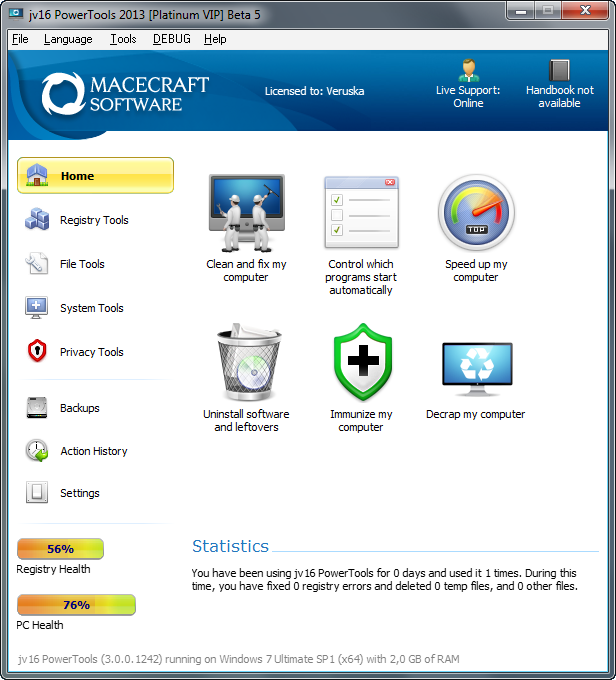
Task: Click 'Immunize my computer' label
Action: [x=361, y=421]
